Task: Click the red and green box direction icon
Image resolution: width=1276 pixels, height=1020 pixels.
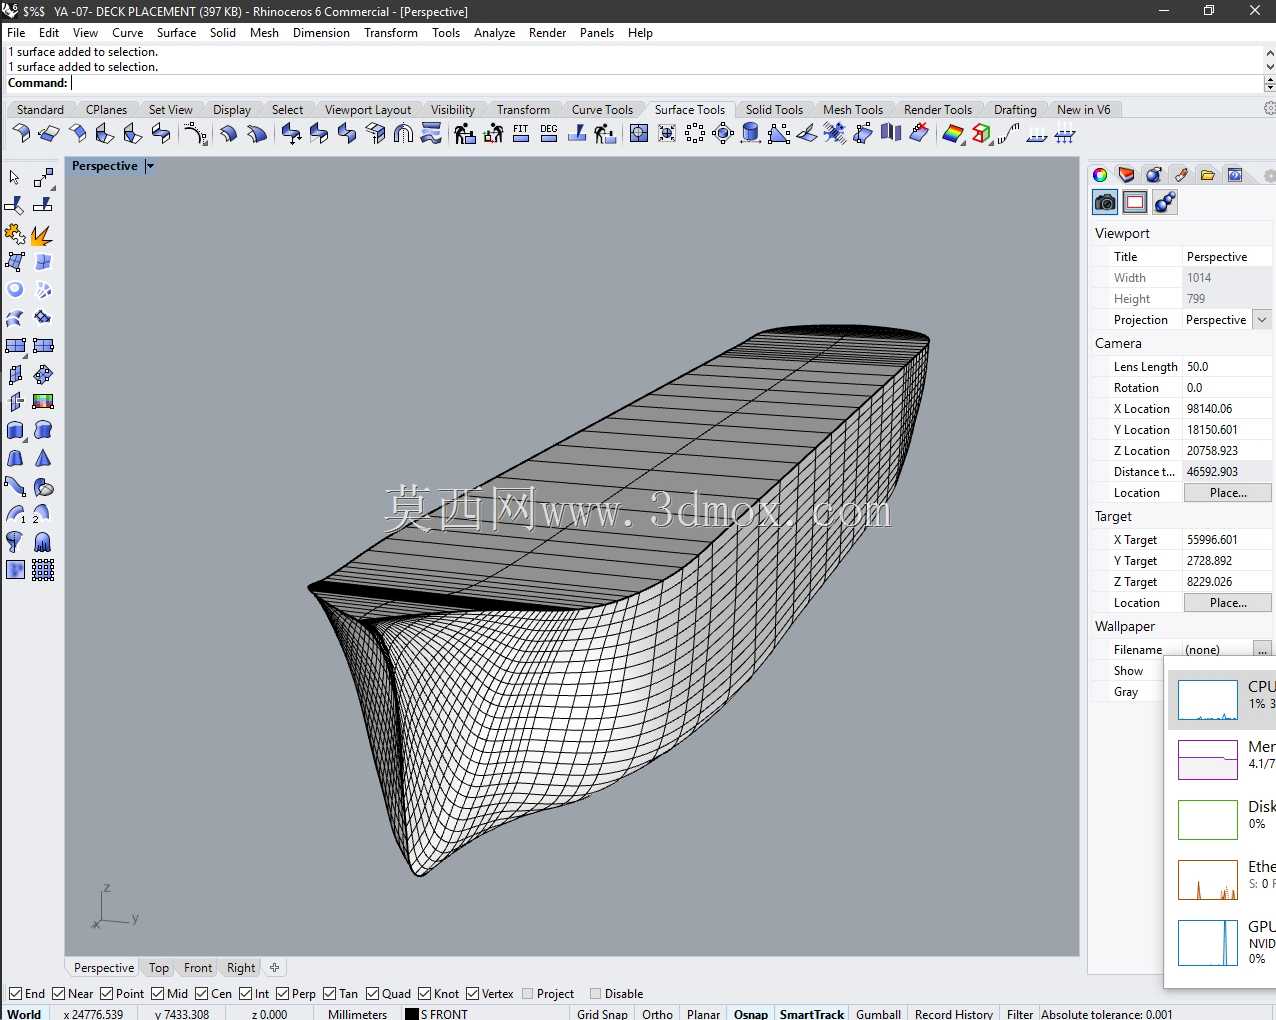Action: click(x=981, y=133)
